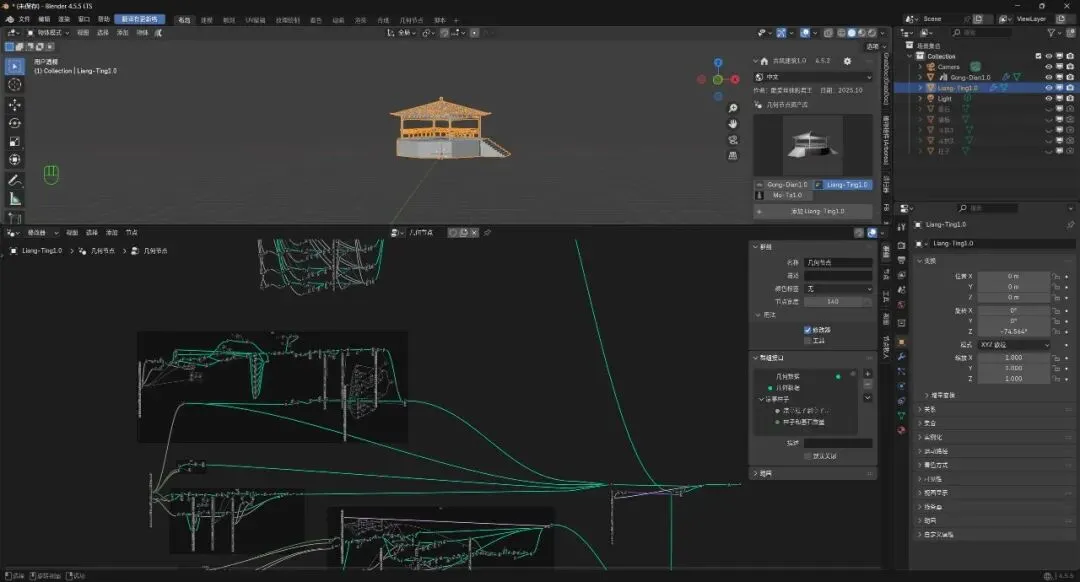Open the Modifiers wrench tab in Properties
This screenshot has width=1080, height=582.
(901, 357)
